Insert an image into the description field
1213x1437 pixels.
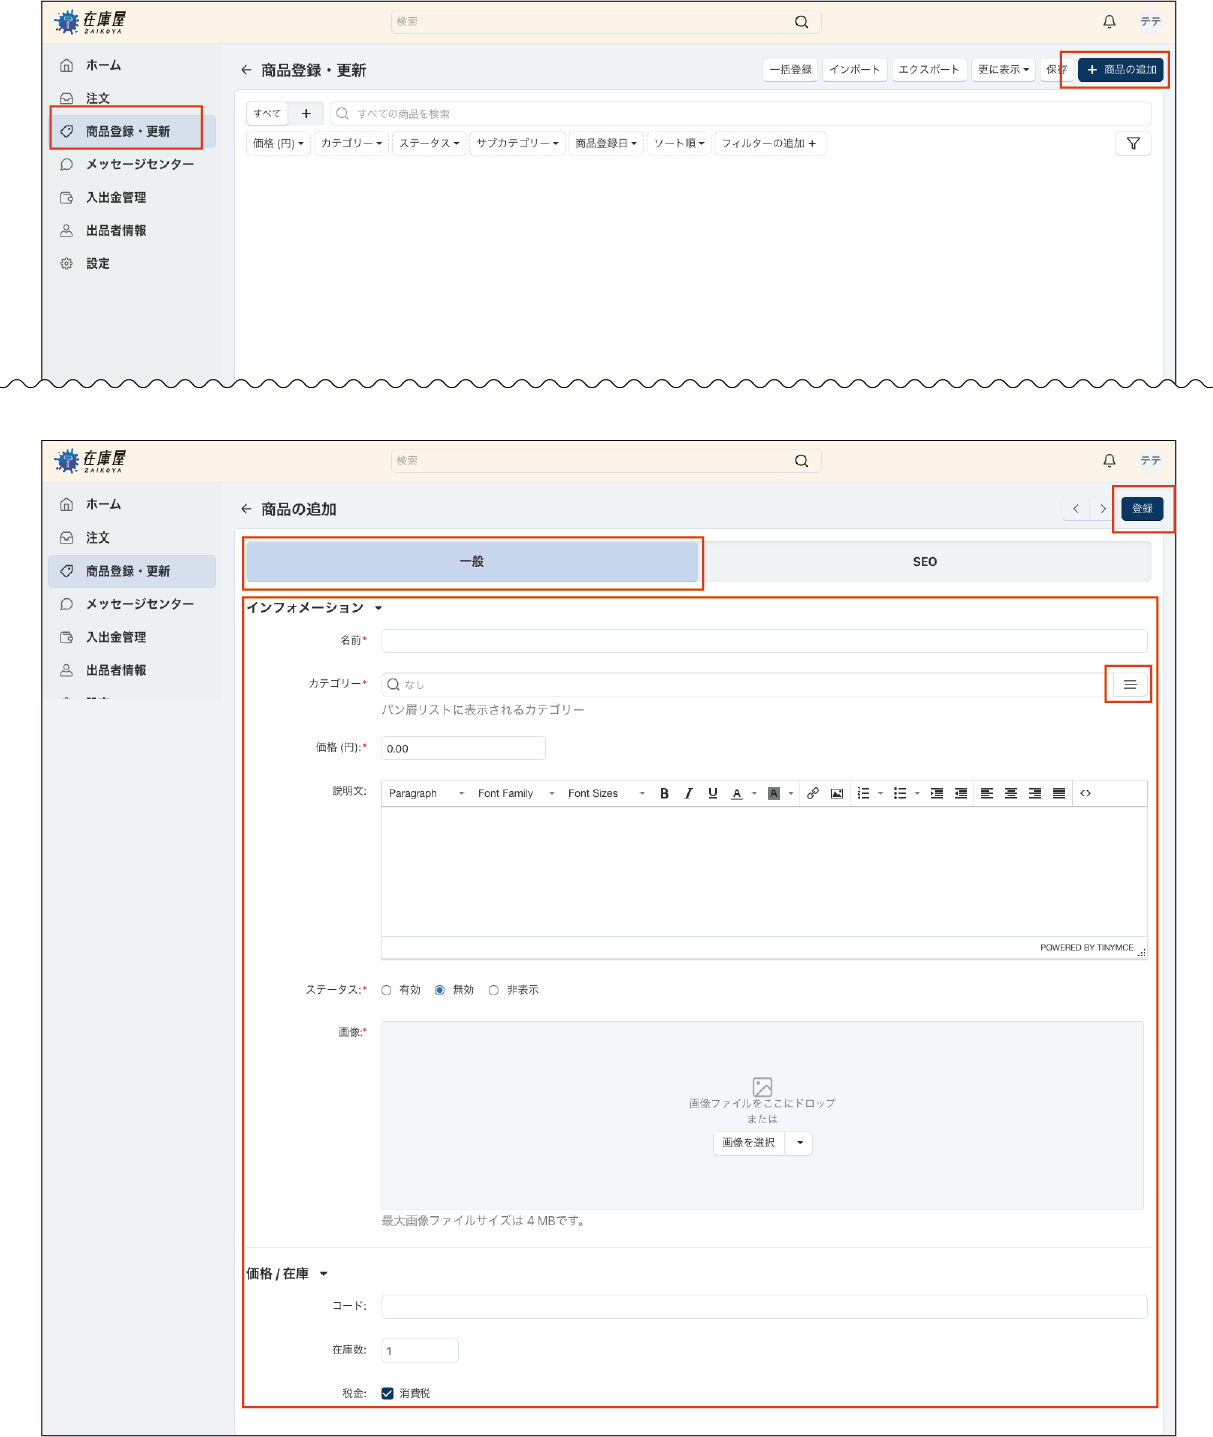[838, 792]
